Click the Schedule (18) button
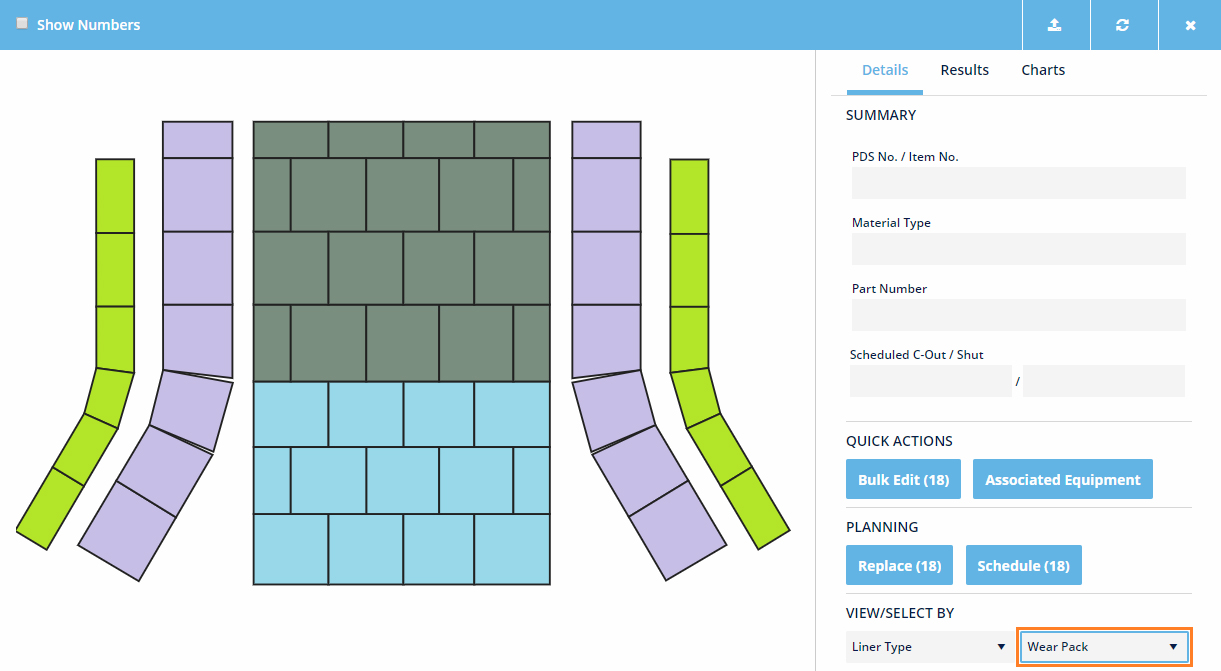 click(x=1023, y=566)
